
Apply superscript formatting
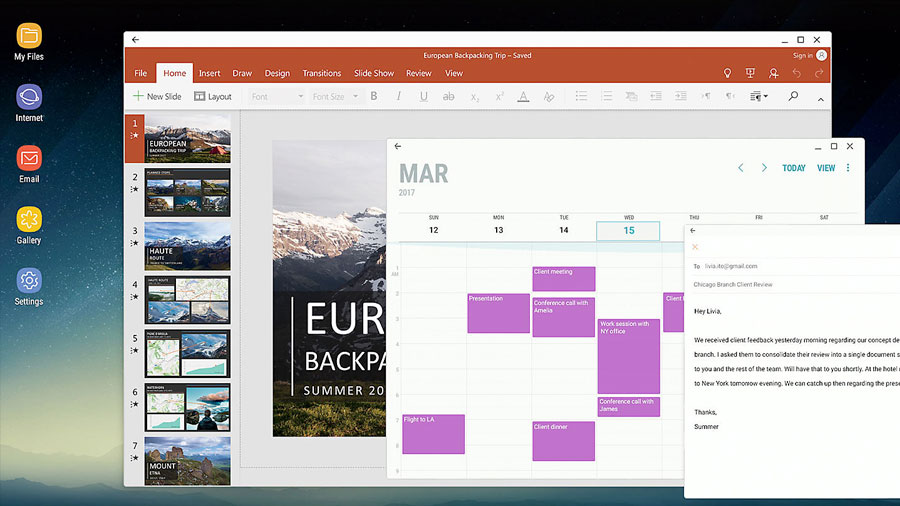[499, 96]
